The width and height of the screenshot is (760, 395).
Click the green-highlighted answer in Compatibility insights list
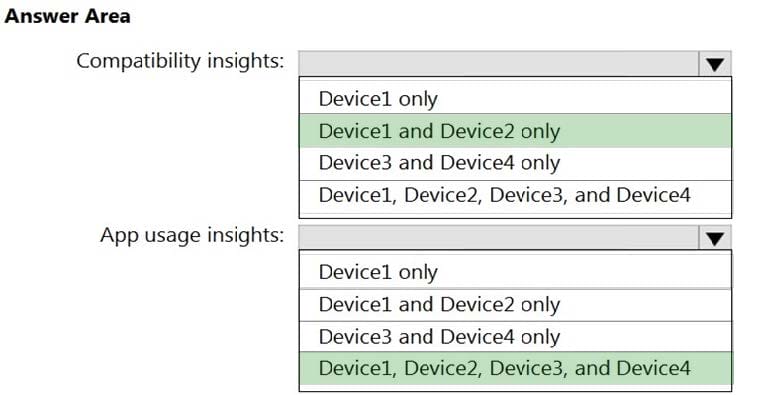515,131
